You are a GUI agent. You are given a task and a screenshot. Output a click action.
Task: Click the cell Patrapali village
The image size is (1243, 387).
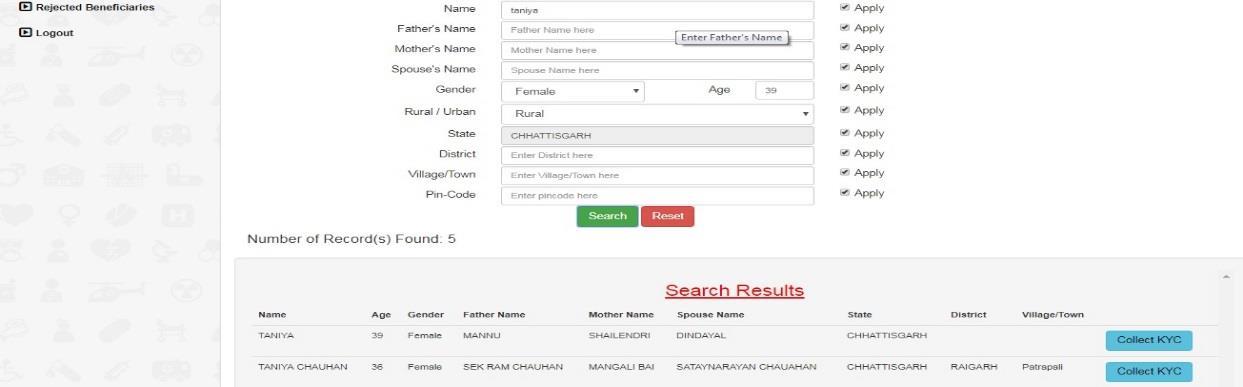click(1042, 367)
